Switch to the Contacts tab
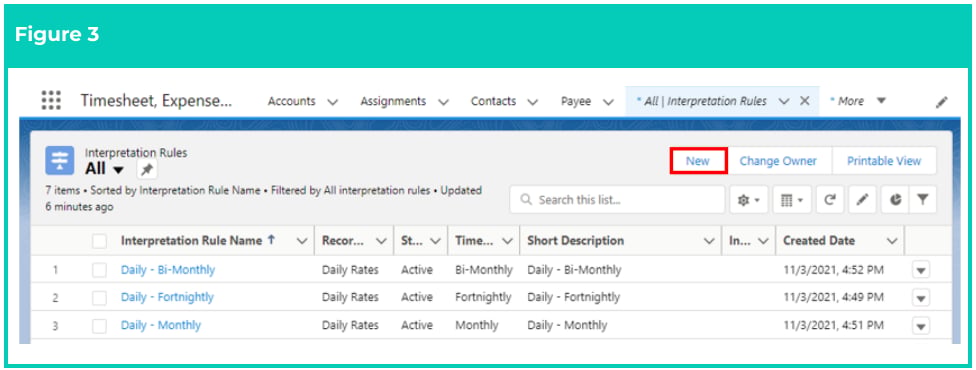The height and width of the screenshot is (370, 976). [493, 101]
